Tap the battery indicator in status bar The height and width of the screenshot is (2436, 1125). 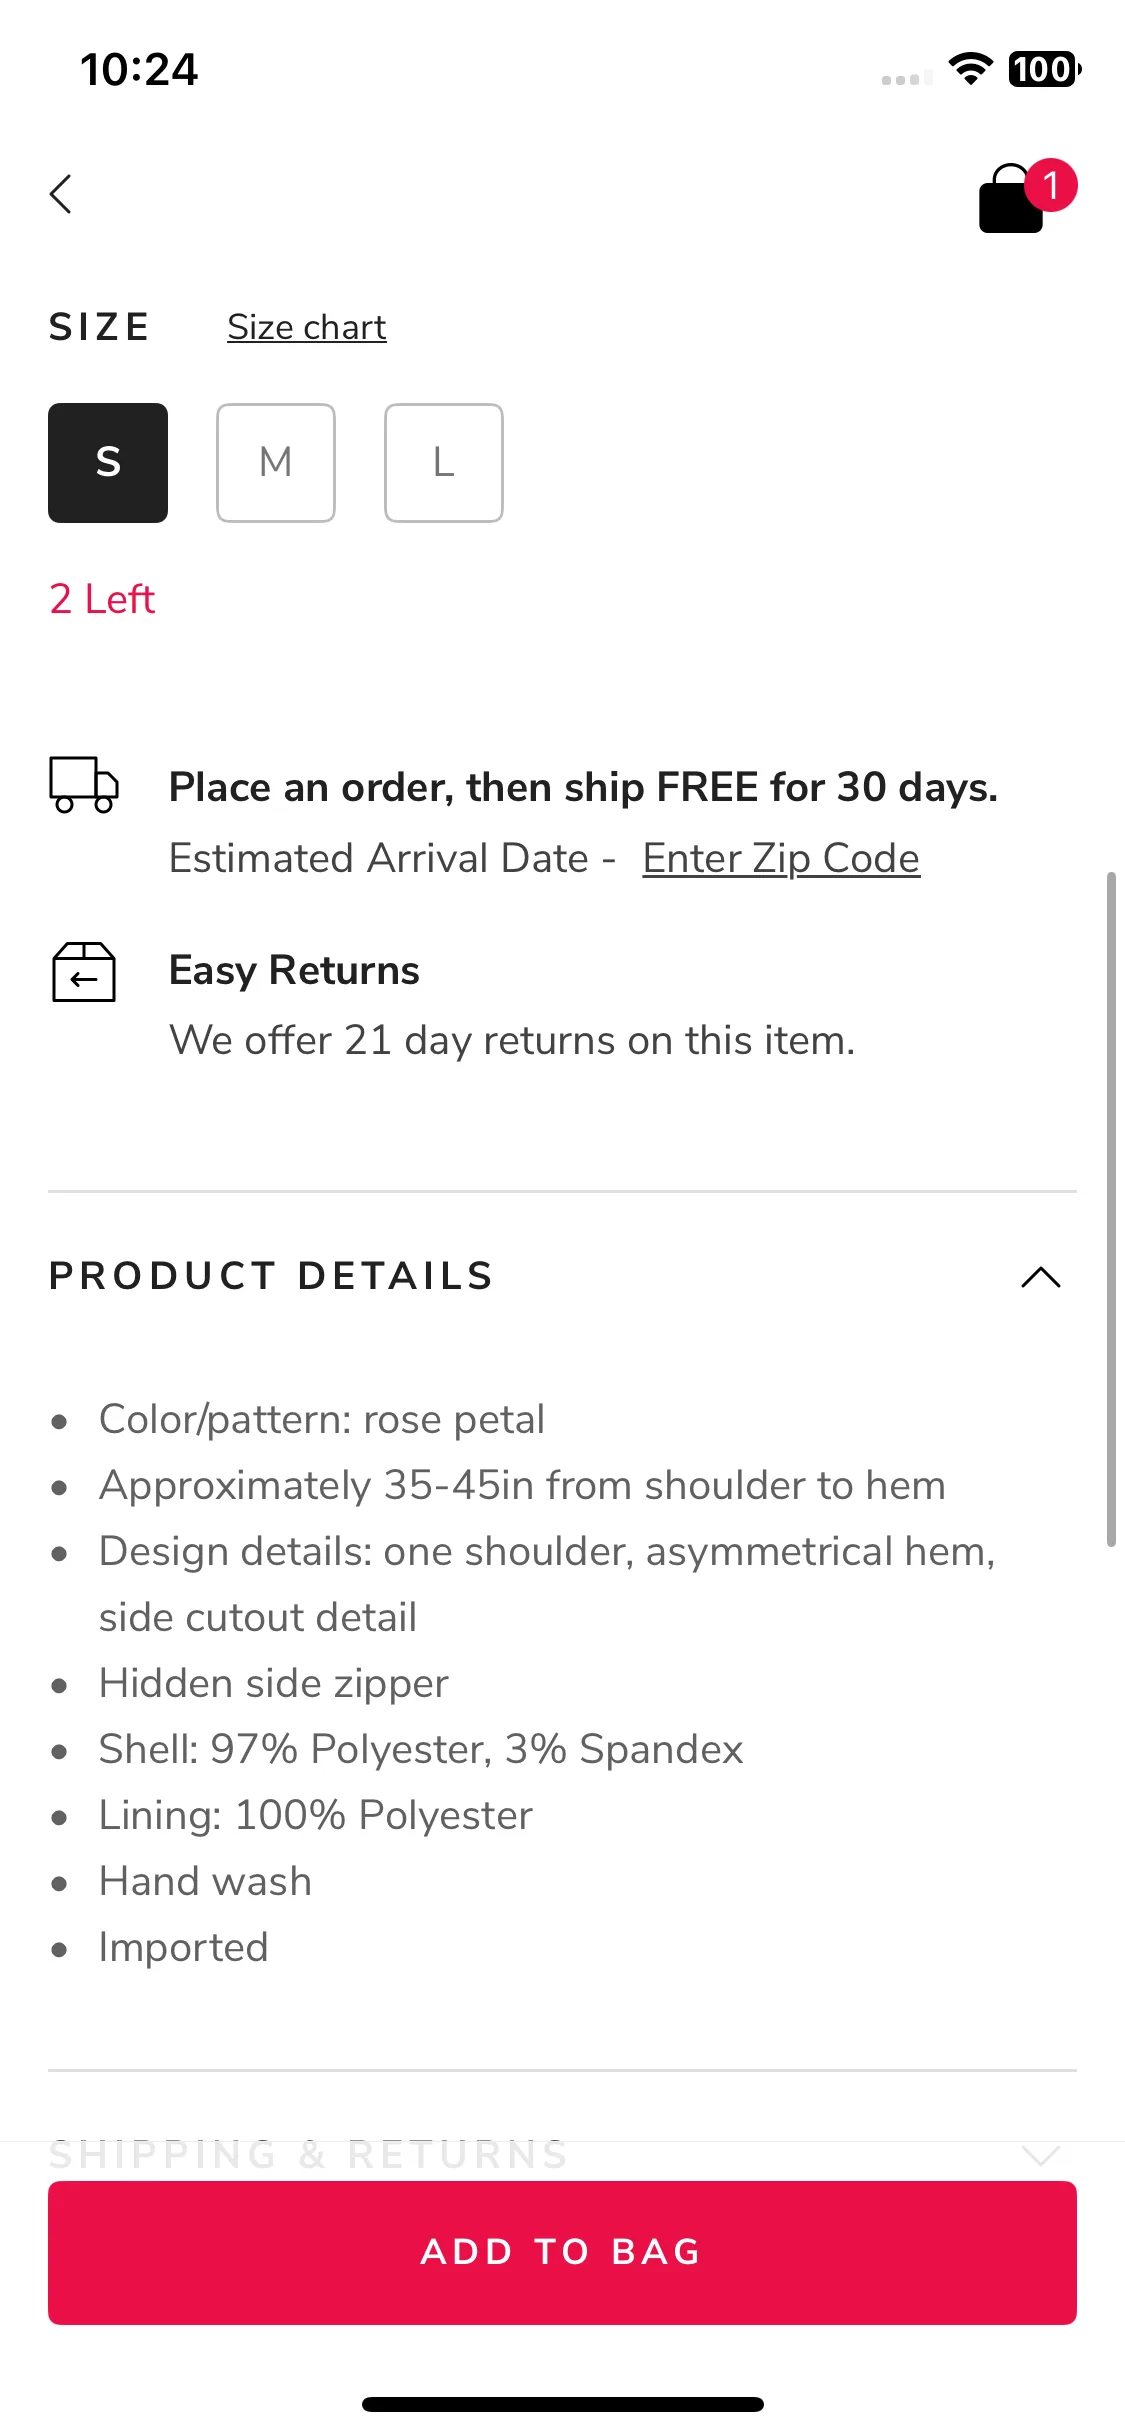1045,69
